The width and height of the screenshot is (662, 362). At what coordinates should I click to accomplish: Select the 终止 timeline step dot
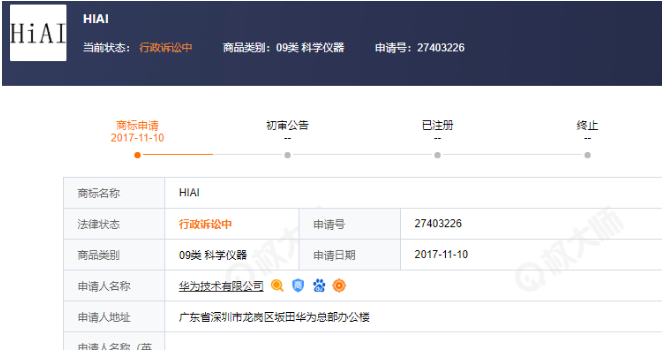[587, 155]
